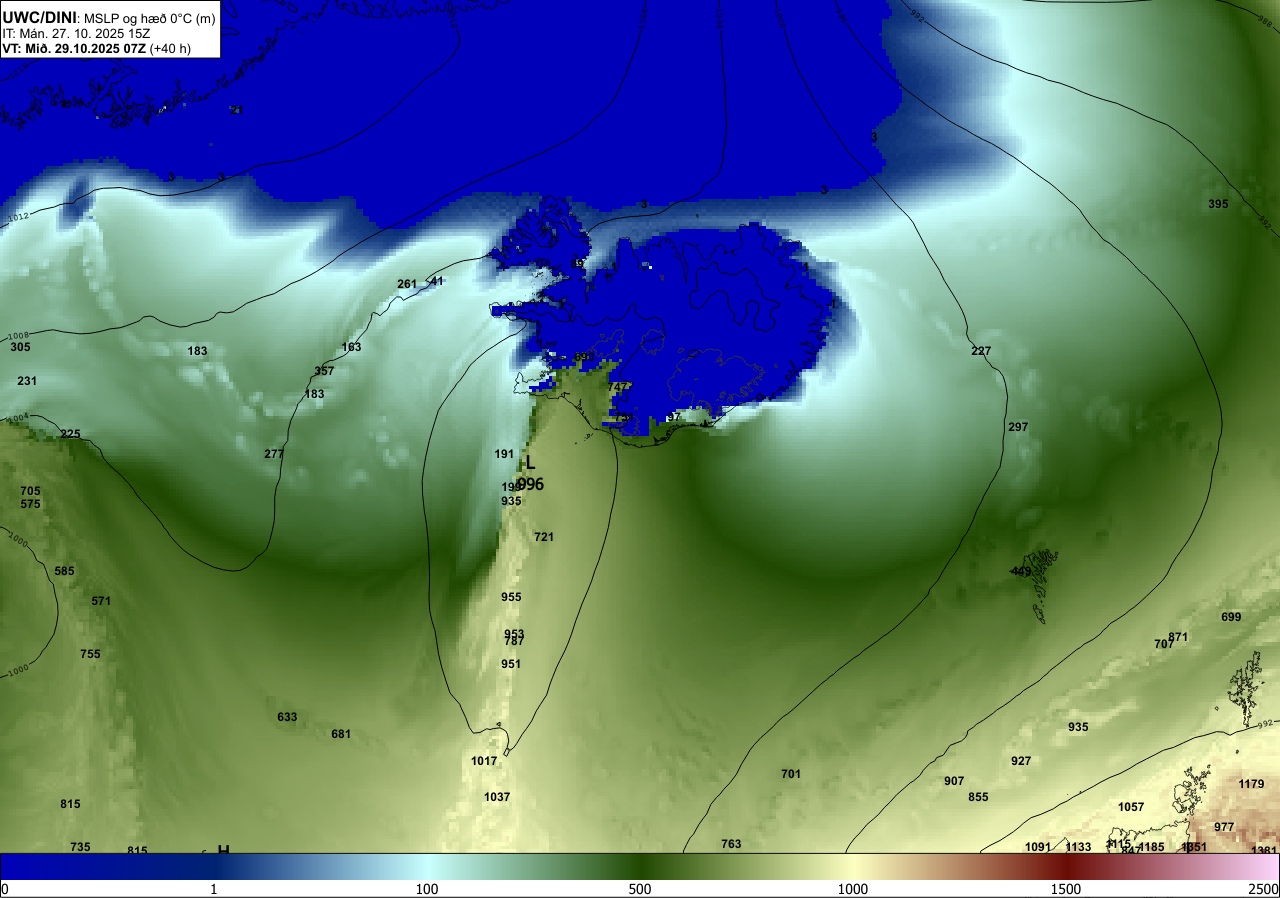
Task: Click the 261 height value
Action: coord(407,284)
